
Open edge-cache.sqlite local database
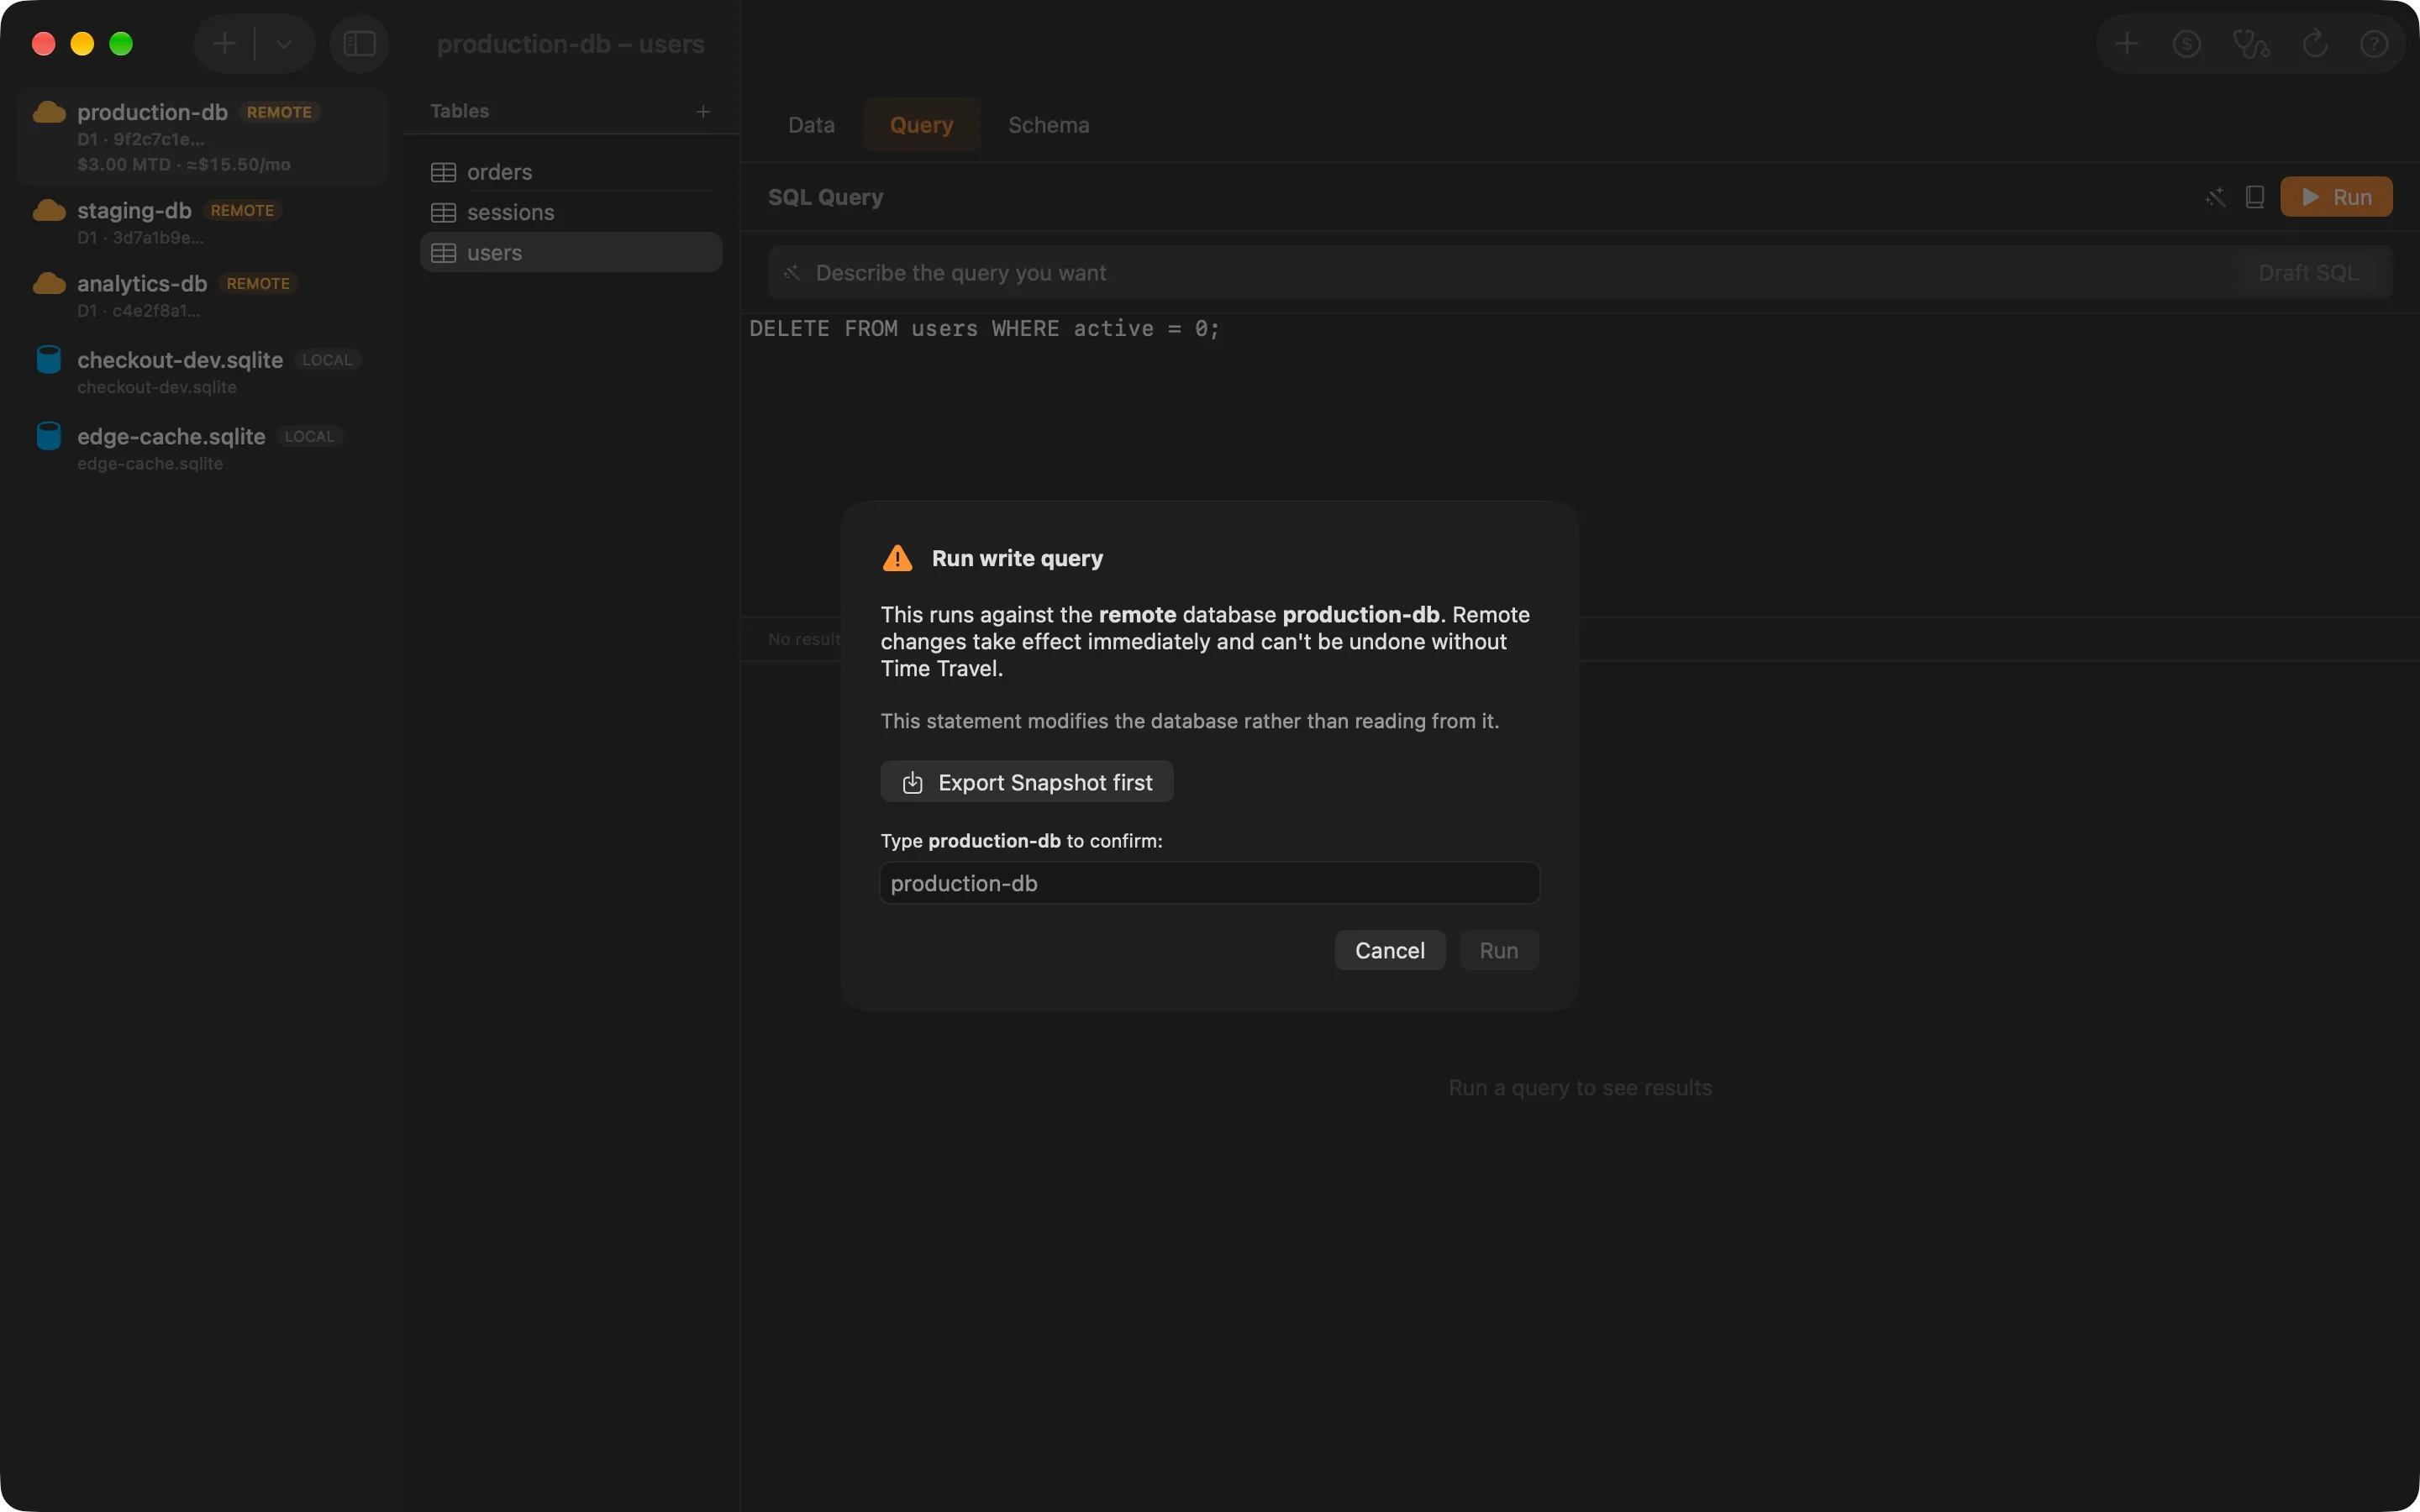pyautogui.click(x=202, y=449)
